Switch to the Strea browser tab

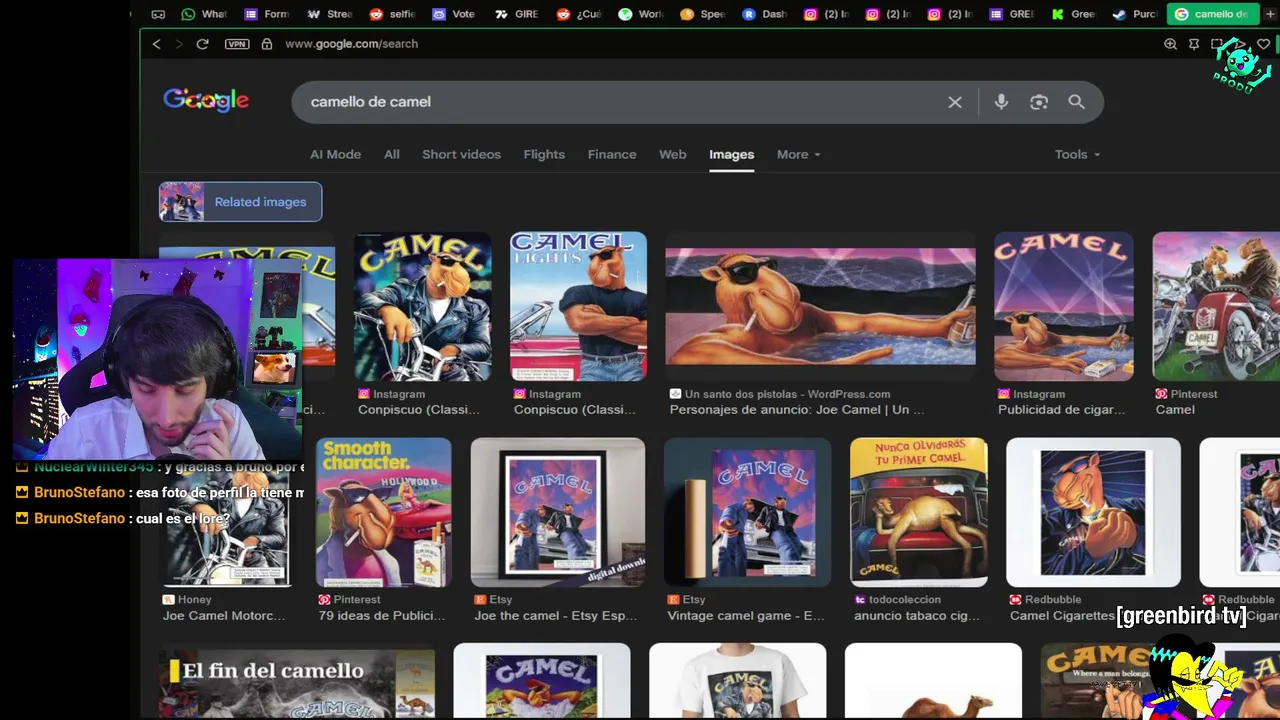pyautogui.click(x=329, y=14)
